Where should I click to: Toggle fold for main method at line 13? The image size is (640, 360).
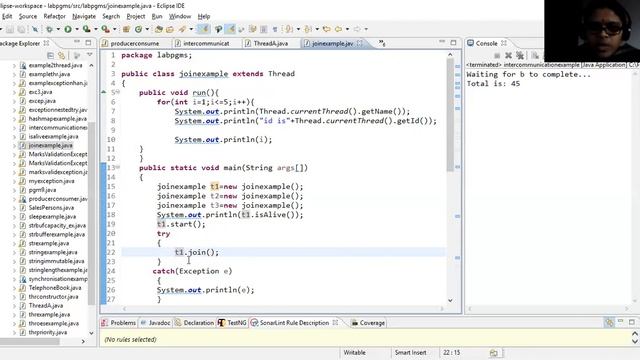click(x=118, y=167)
